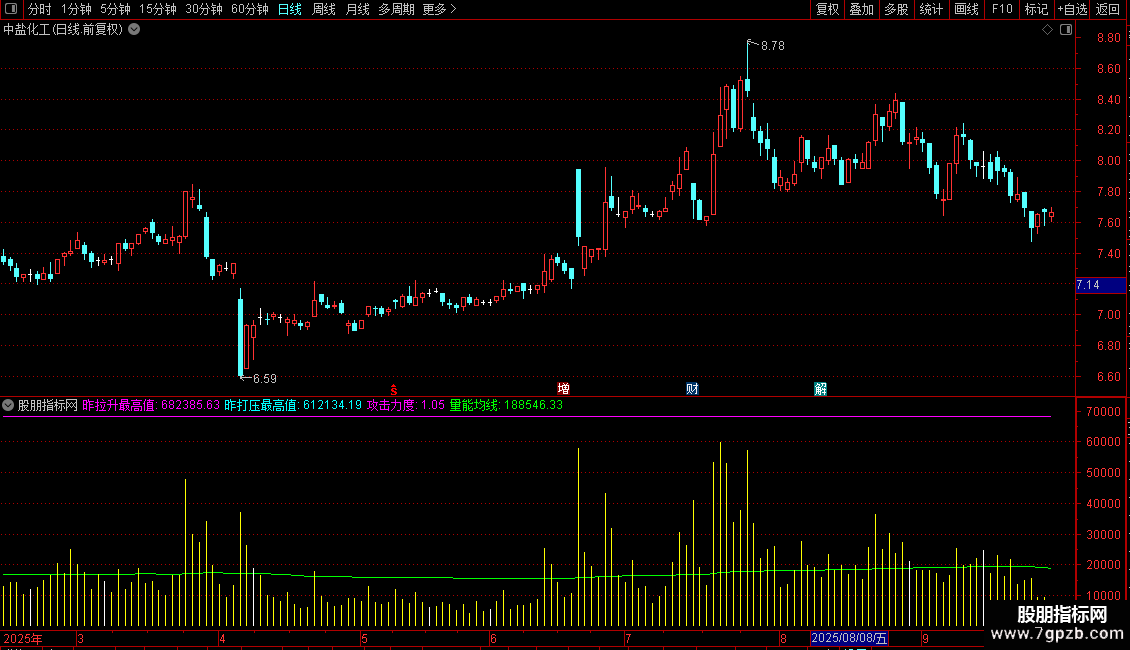The height and width of the screenshot is (650, 1130).
Task: Select the 1分钟 period
Action: click(x=76, y=9)
